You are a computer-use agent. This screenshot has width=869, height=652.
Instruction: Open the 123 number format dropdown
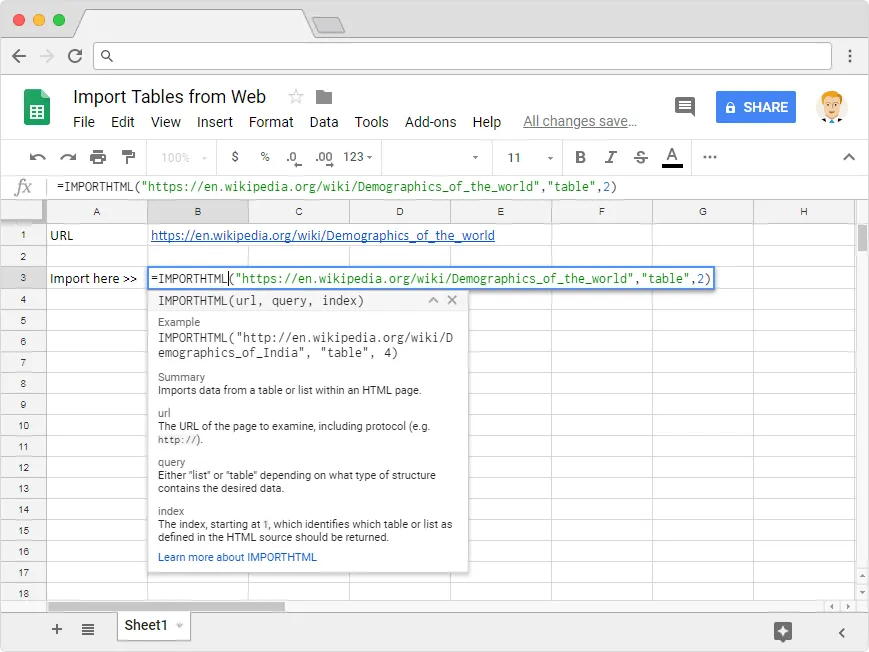358,157
